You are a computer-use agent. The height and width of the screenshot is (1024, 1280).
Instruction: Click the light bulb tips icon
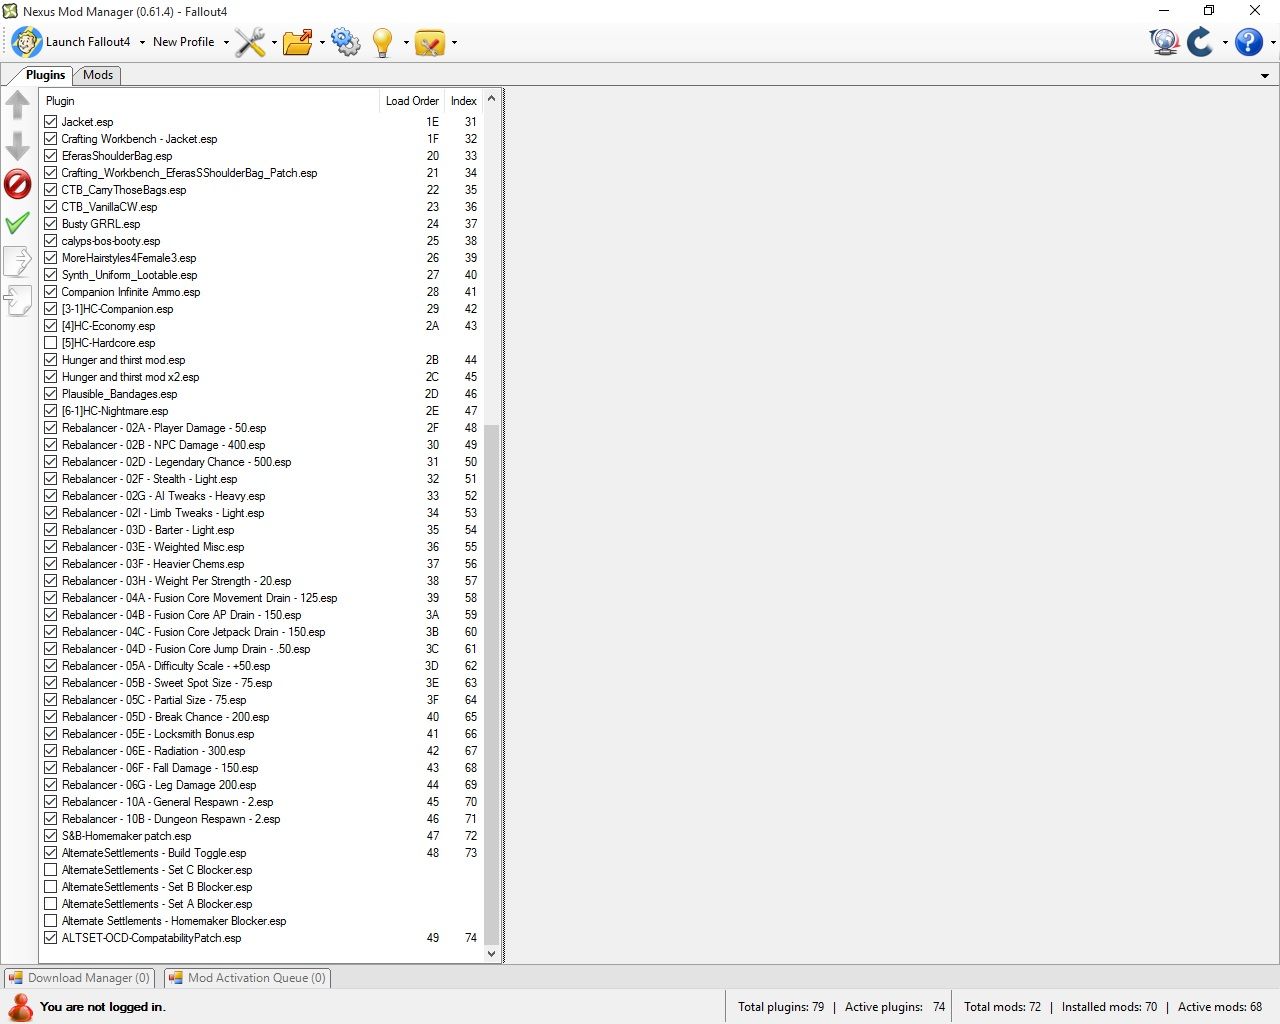click(382, 42)
